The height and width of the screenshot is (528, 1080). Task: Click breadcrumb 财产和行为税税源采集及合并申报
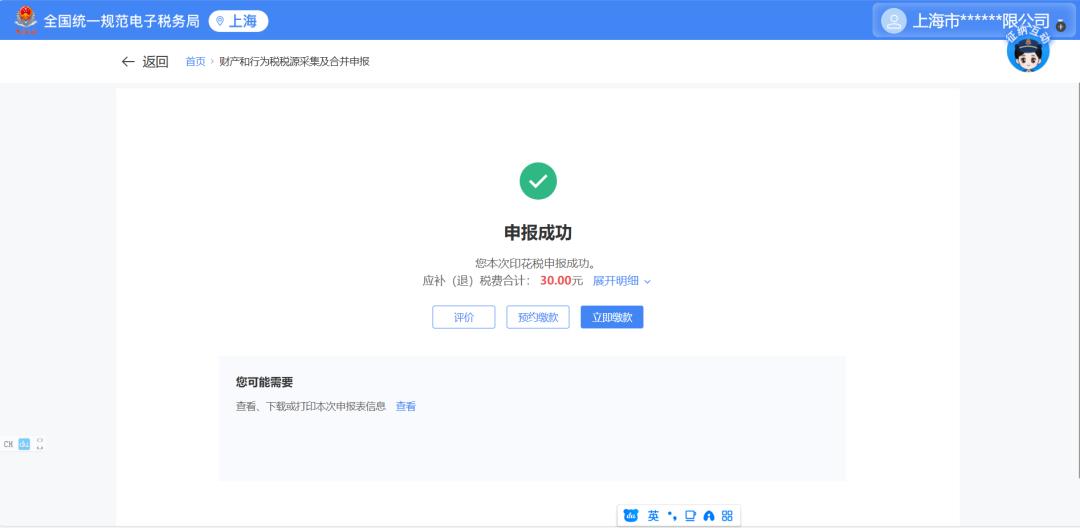tap(294, 62)
